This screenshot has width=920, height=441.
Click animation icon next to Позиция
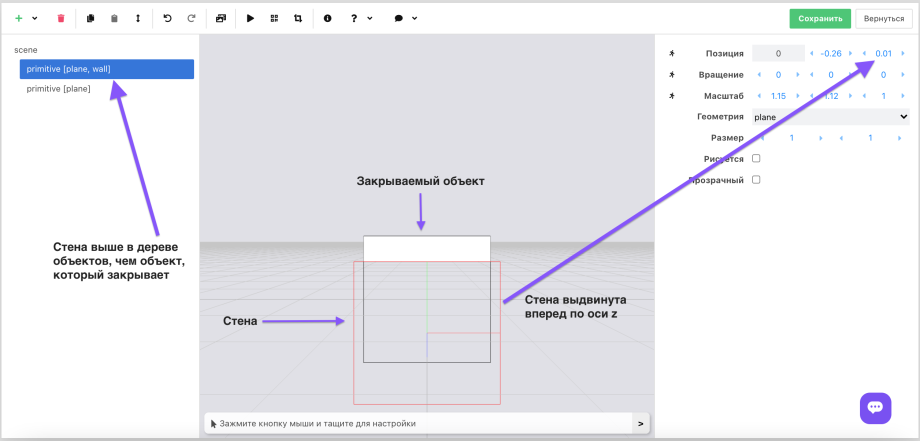click(672, 53)
